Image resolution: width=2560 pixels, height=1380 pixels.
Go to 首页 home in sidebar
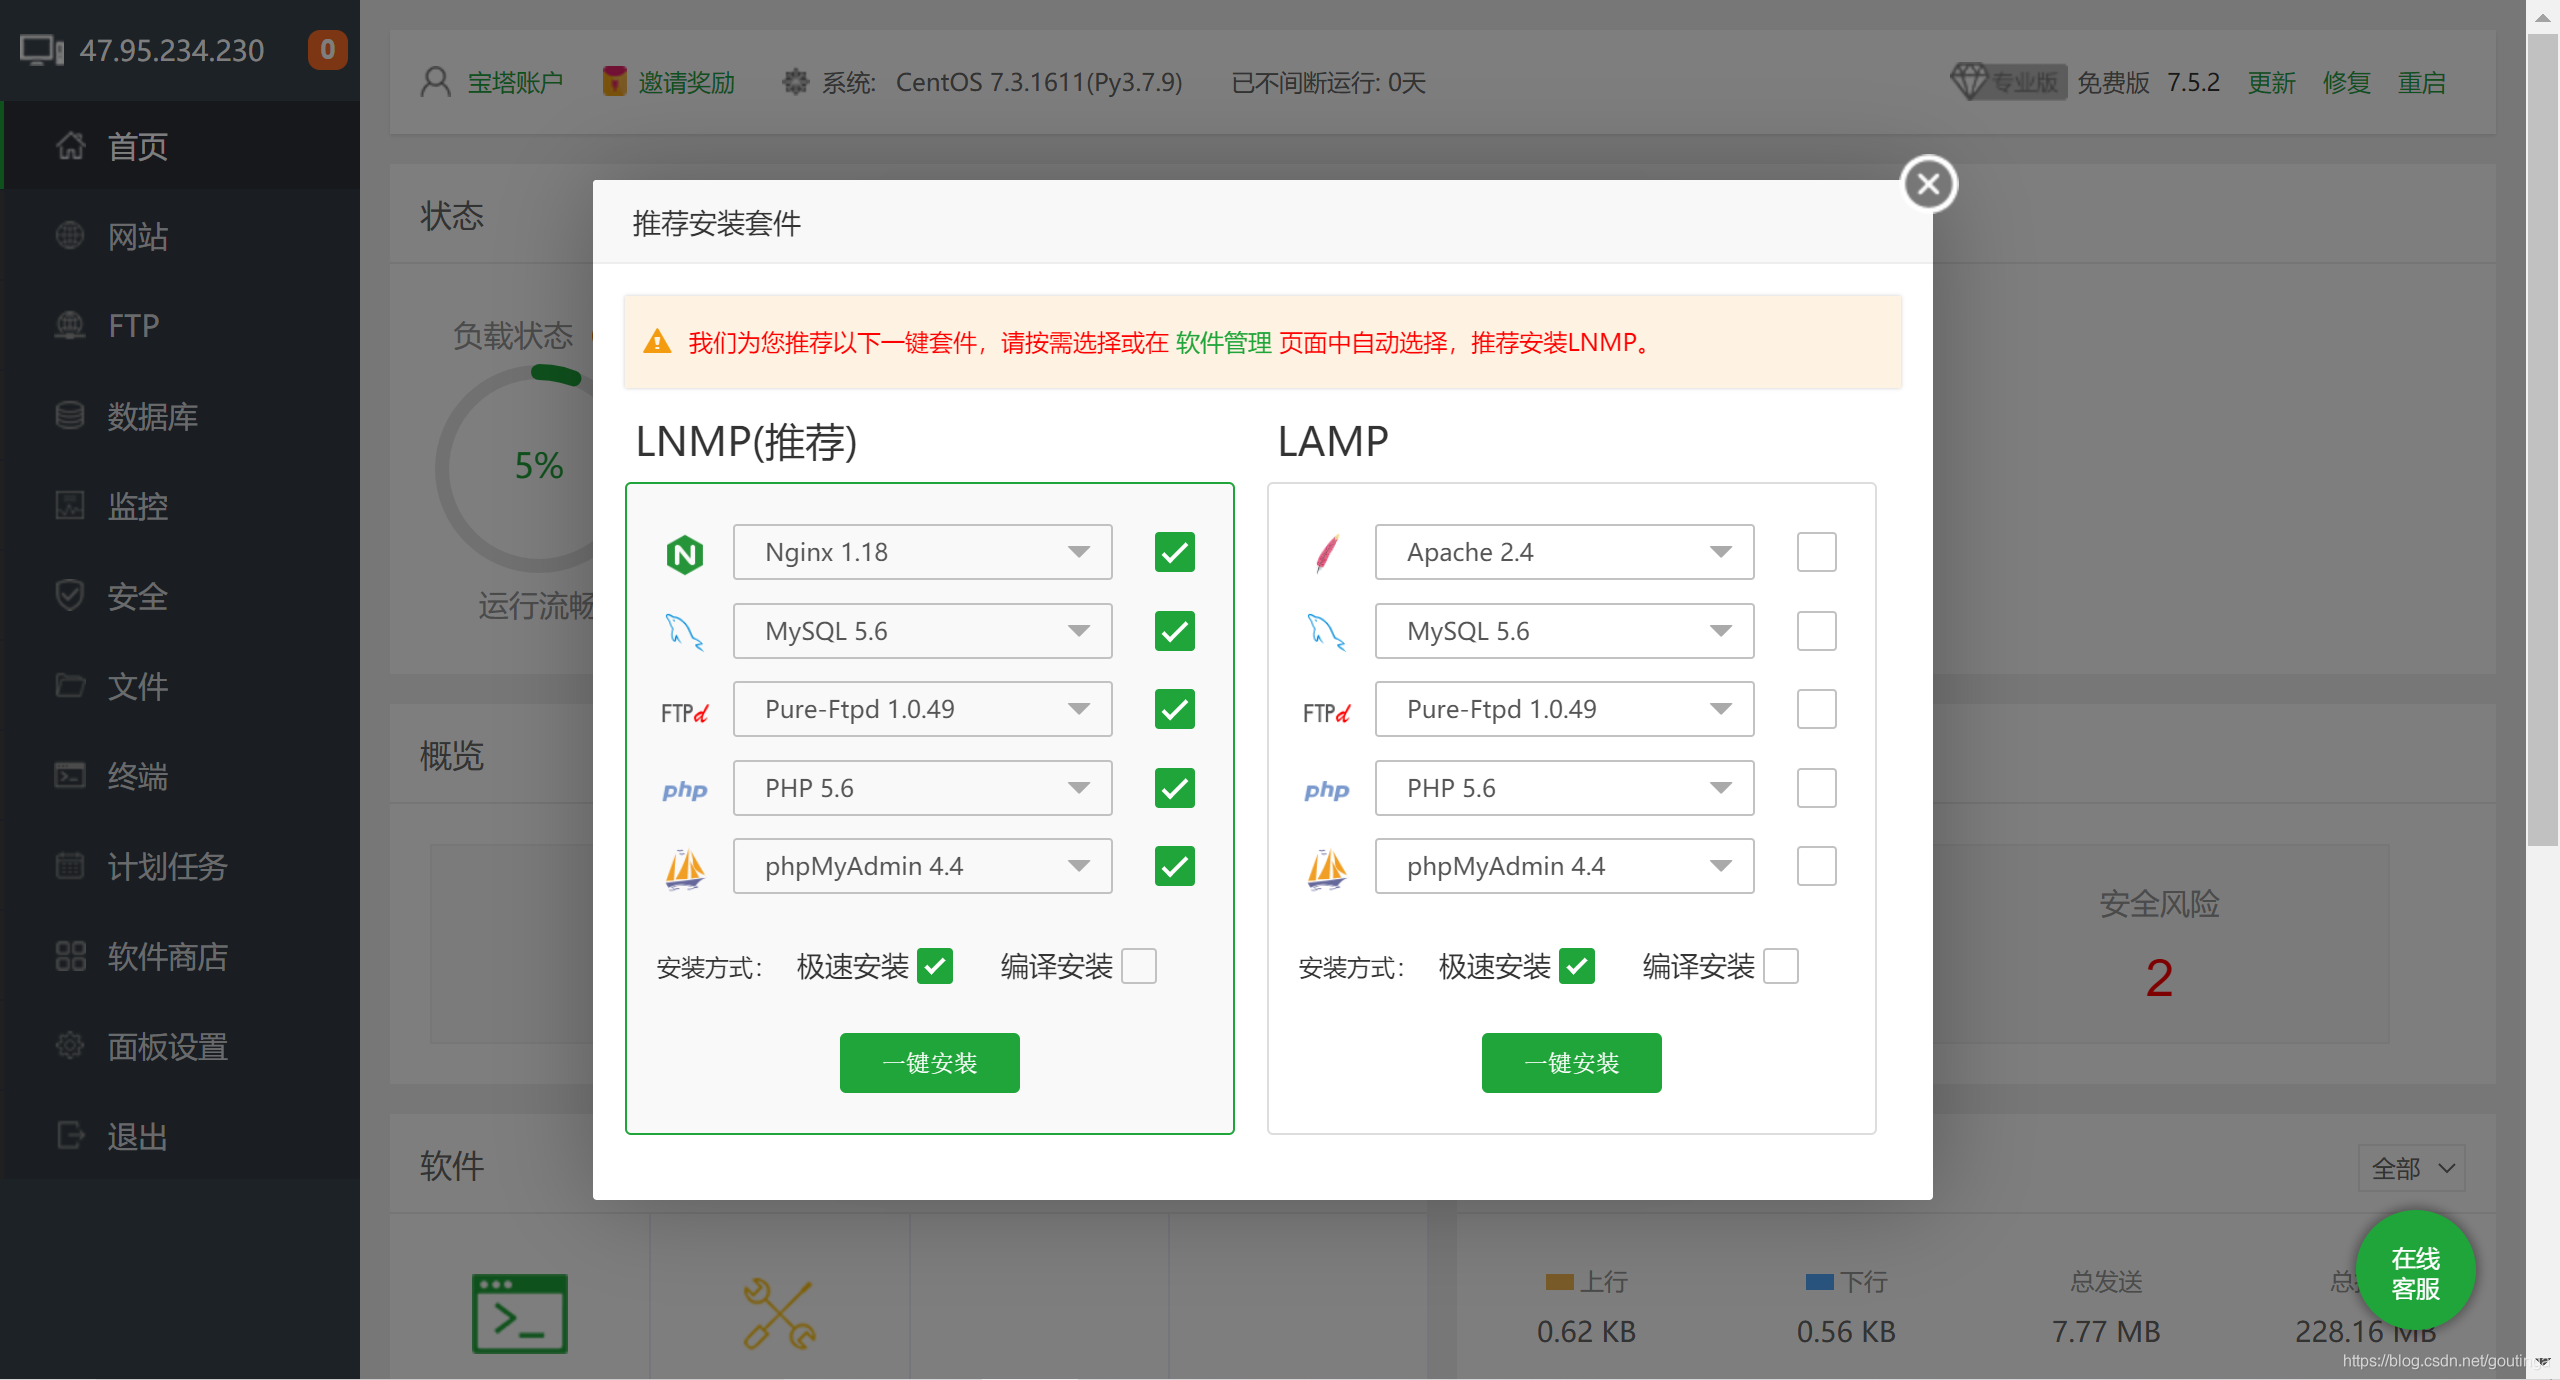180,146
